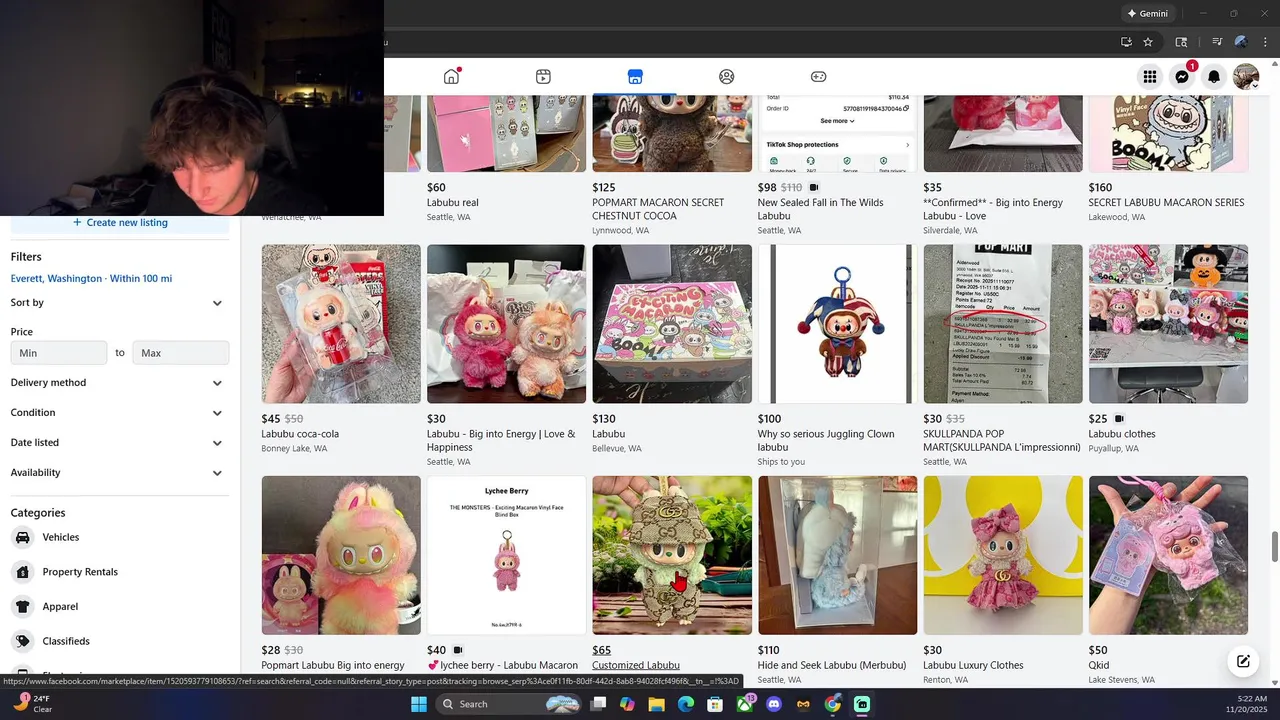The height and width of the screenshot is (720, 1280).
Task: Open the Facebook Home tab icon
Action: (452, 76)
